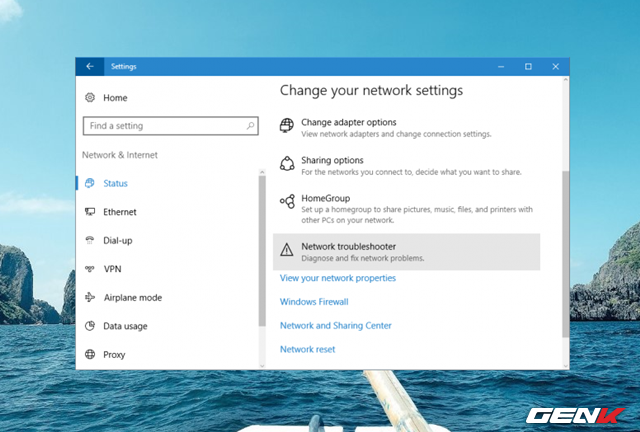The height and width of the screenshot is (432, 640).
Task: Maximize the Settings window
Action: coord(528,67)
